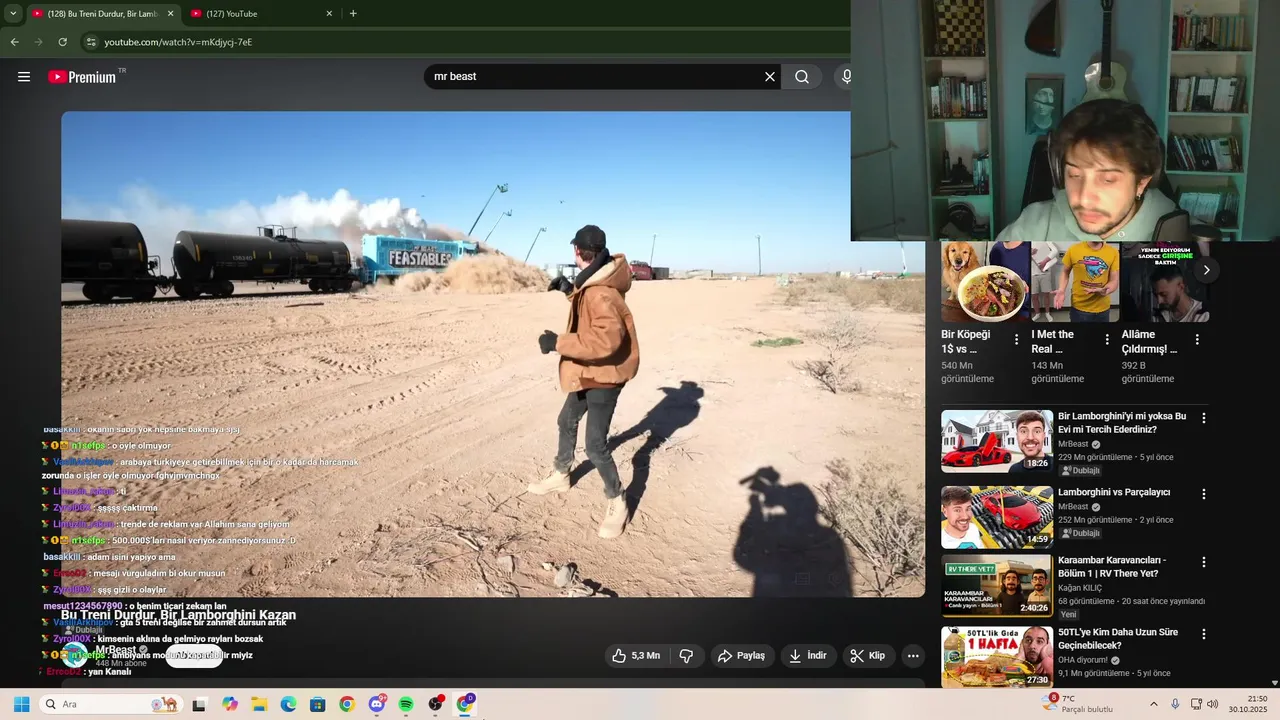Open '50TL'lik Gıda 1 Hafta' thumbnail

pos(997,657)
